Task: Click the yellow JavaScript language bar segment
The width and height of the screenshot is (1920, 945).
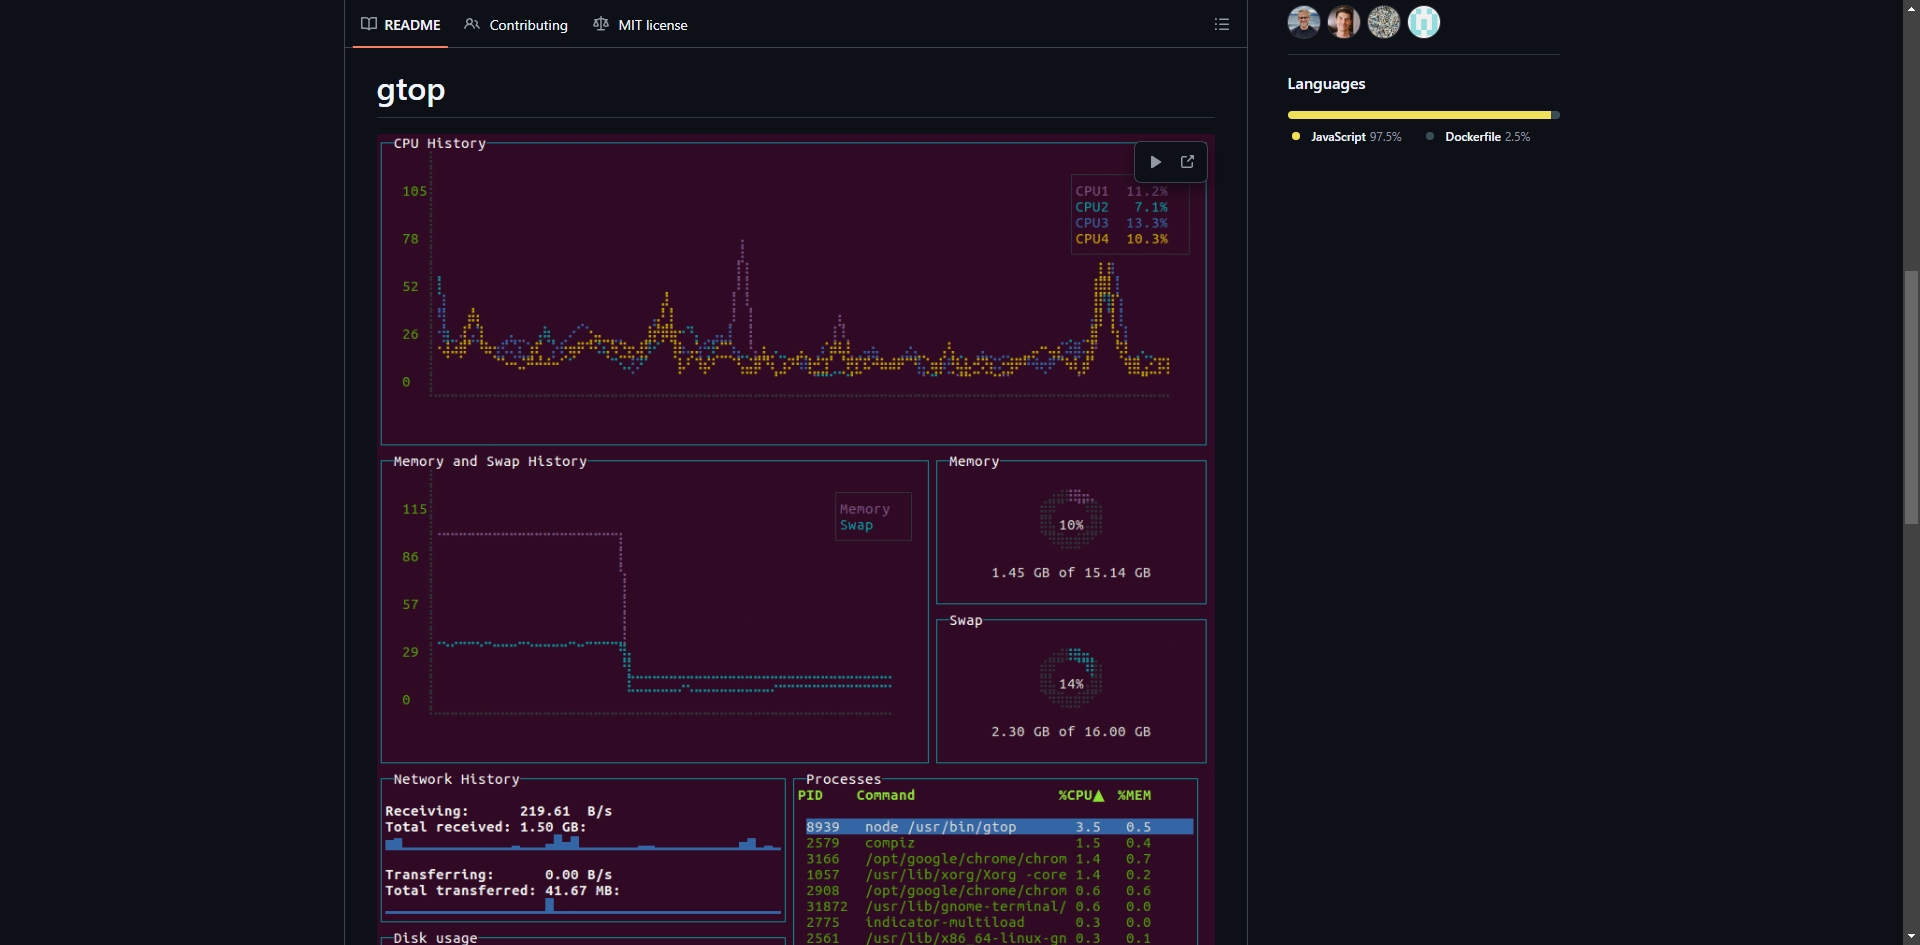Action: tap(1419, 115)
